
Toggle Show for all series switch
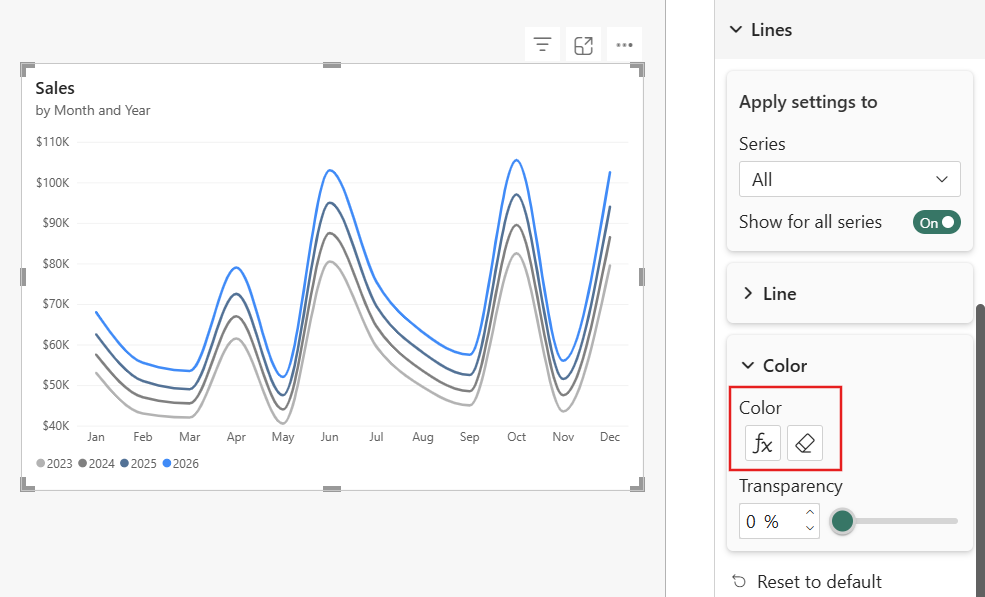pyautogui.click(x=937, y=222)
